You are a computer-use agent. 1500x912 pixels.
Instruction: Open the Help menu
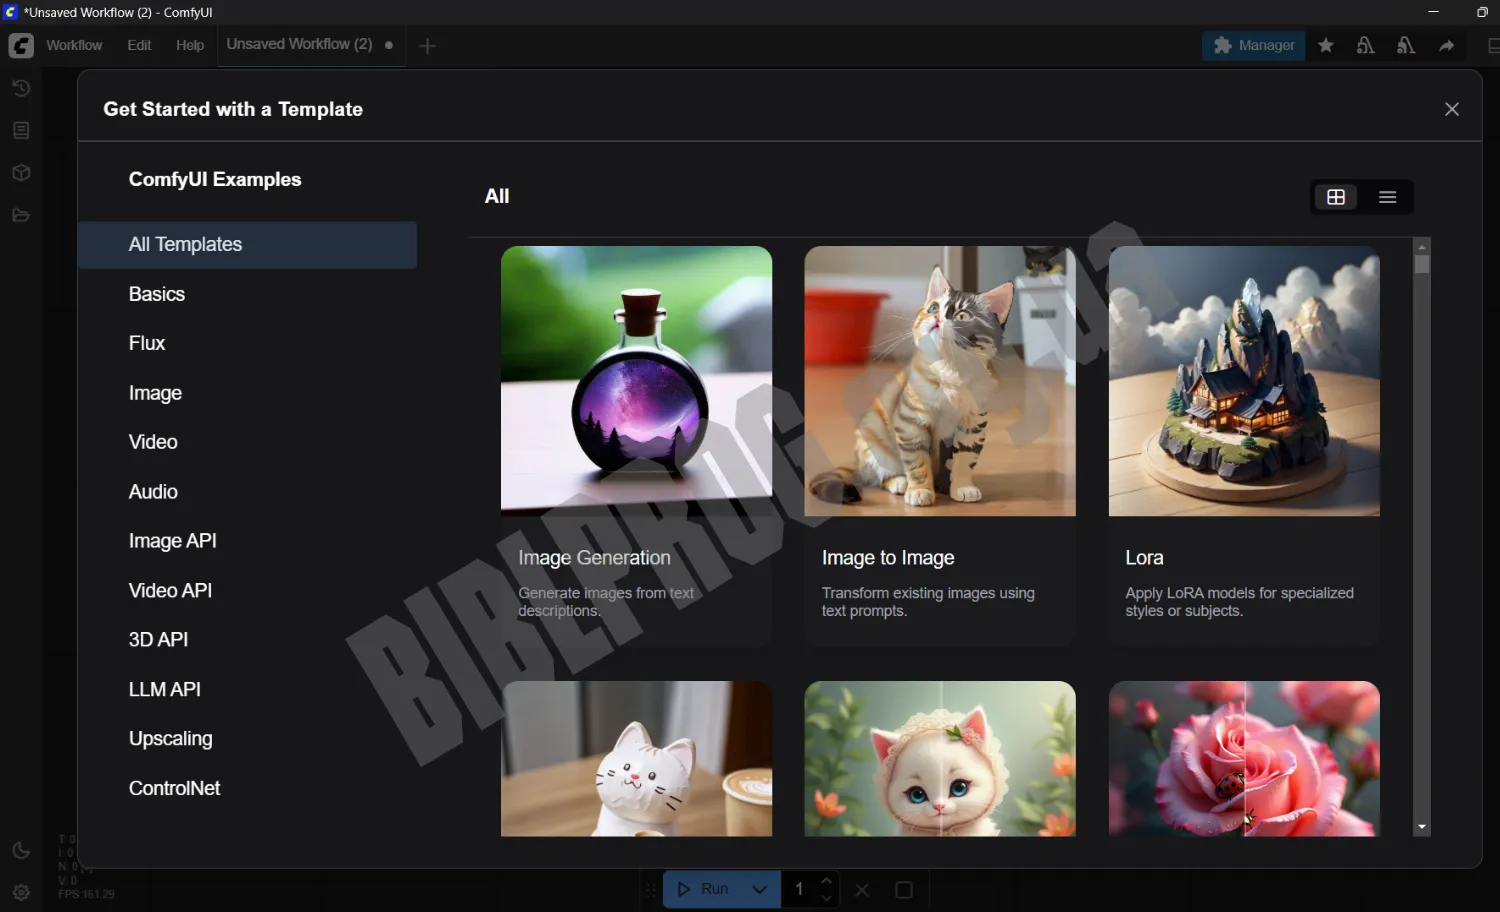pos(190,46)
